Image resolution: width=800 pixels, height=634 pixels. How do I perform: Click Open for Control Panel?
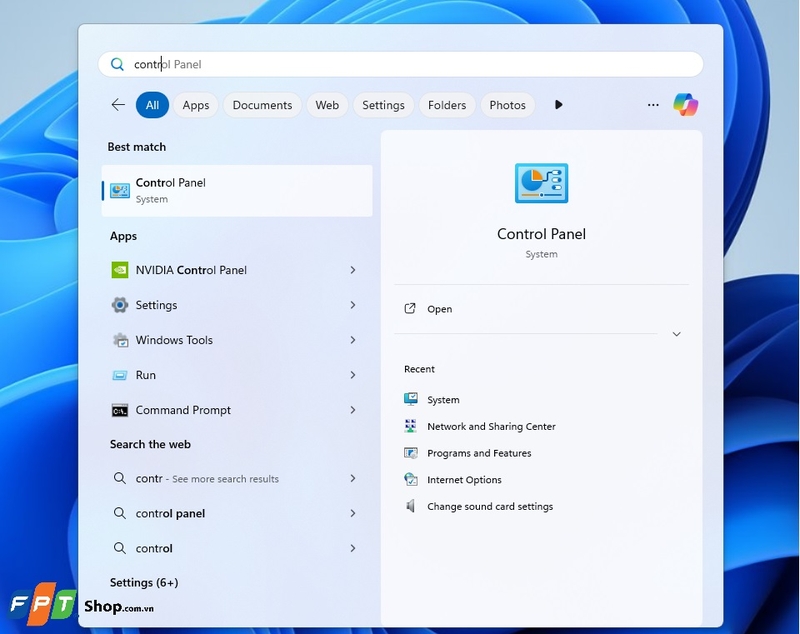[439, 309]
